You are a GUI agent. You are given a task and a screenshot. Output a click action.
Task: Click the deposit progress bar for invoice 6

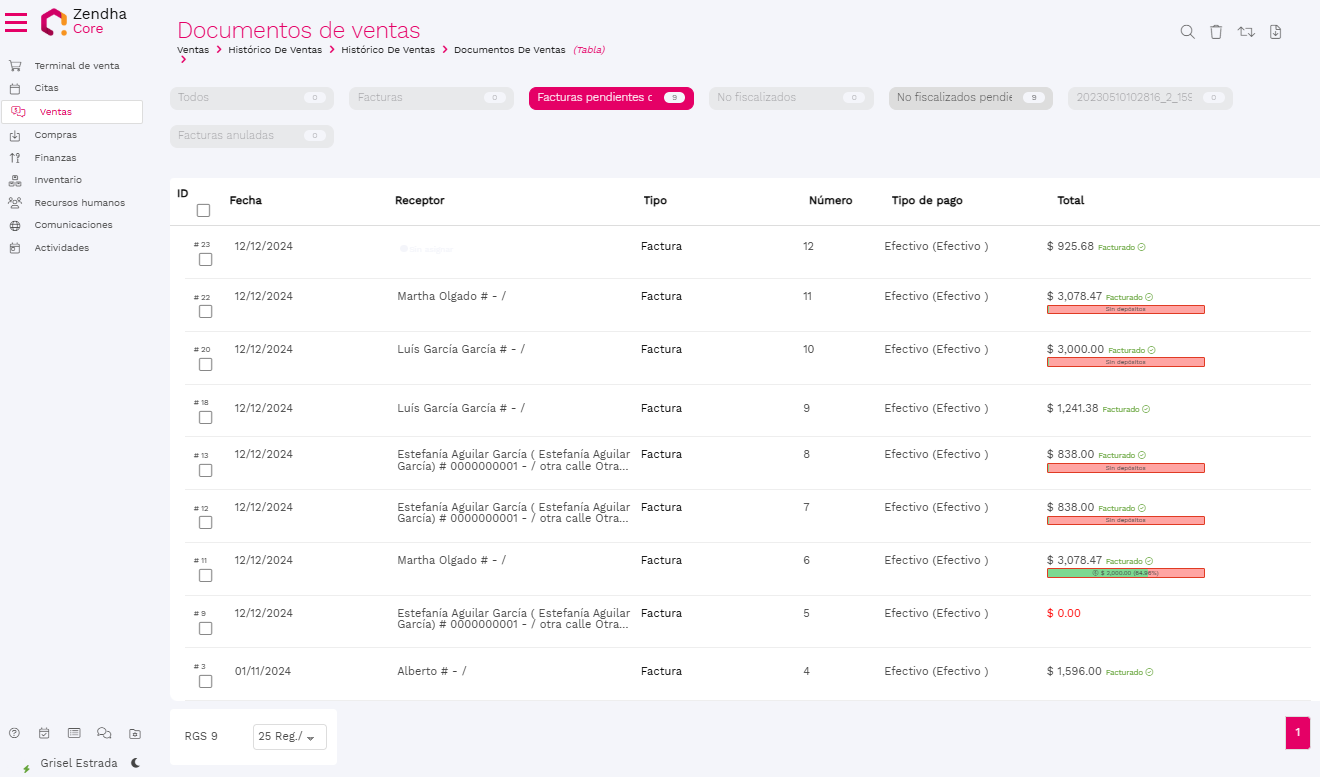(1125, 573)
